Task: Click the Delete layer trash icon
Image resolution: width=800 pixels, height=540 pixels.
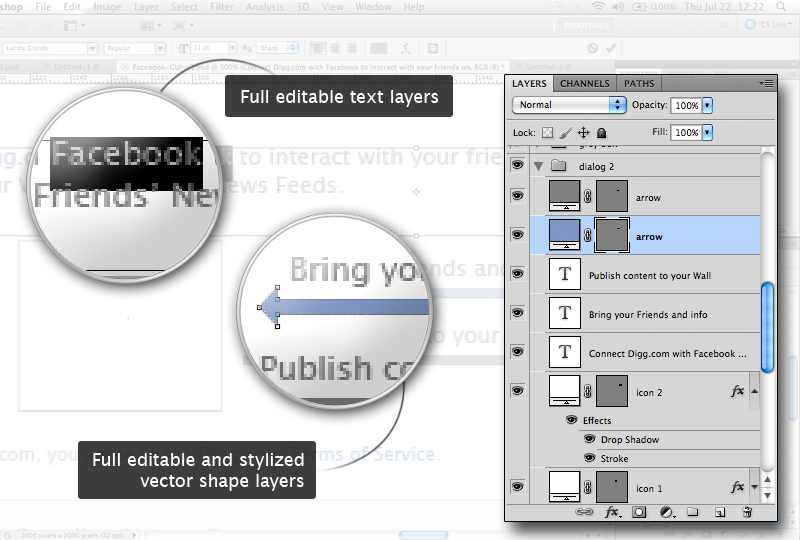Action: [747, 511]
